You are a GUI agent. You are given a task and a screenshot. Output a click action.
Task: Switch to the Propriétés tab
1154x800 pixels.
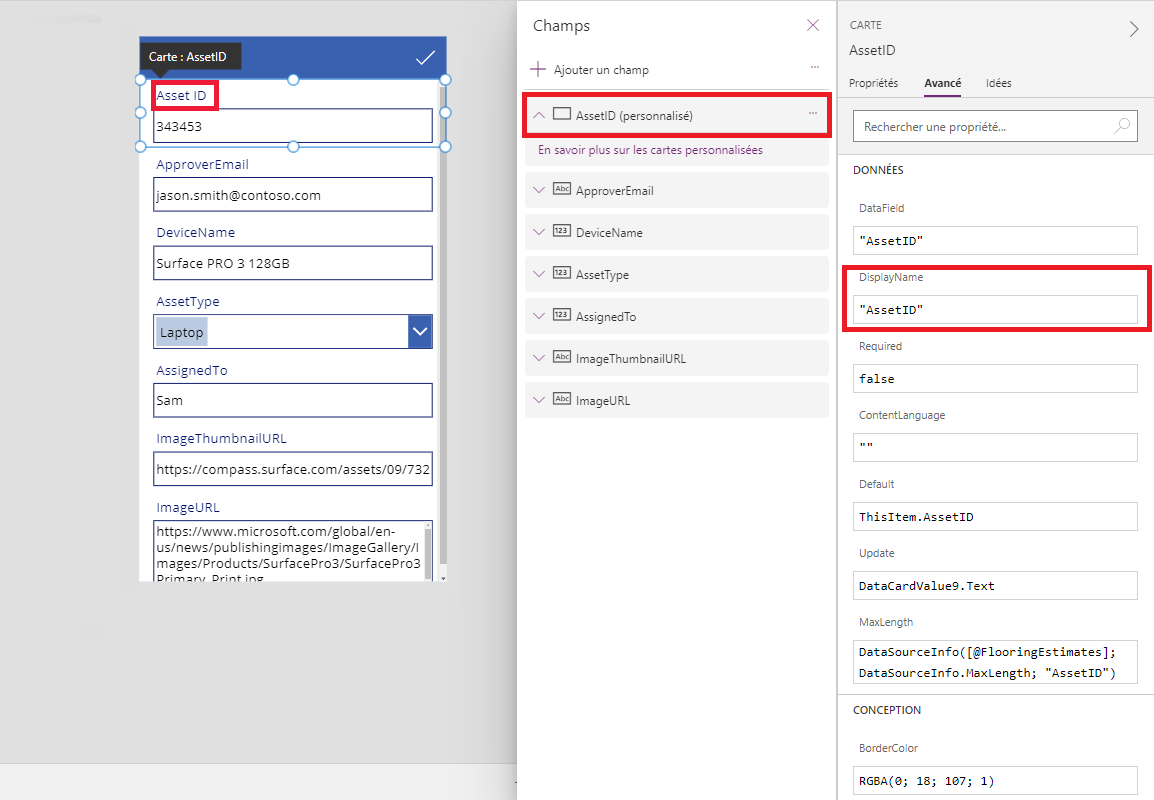(x=874, y=83)
